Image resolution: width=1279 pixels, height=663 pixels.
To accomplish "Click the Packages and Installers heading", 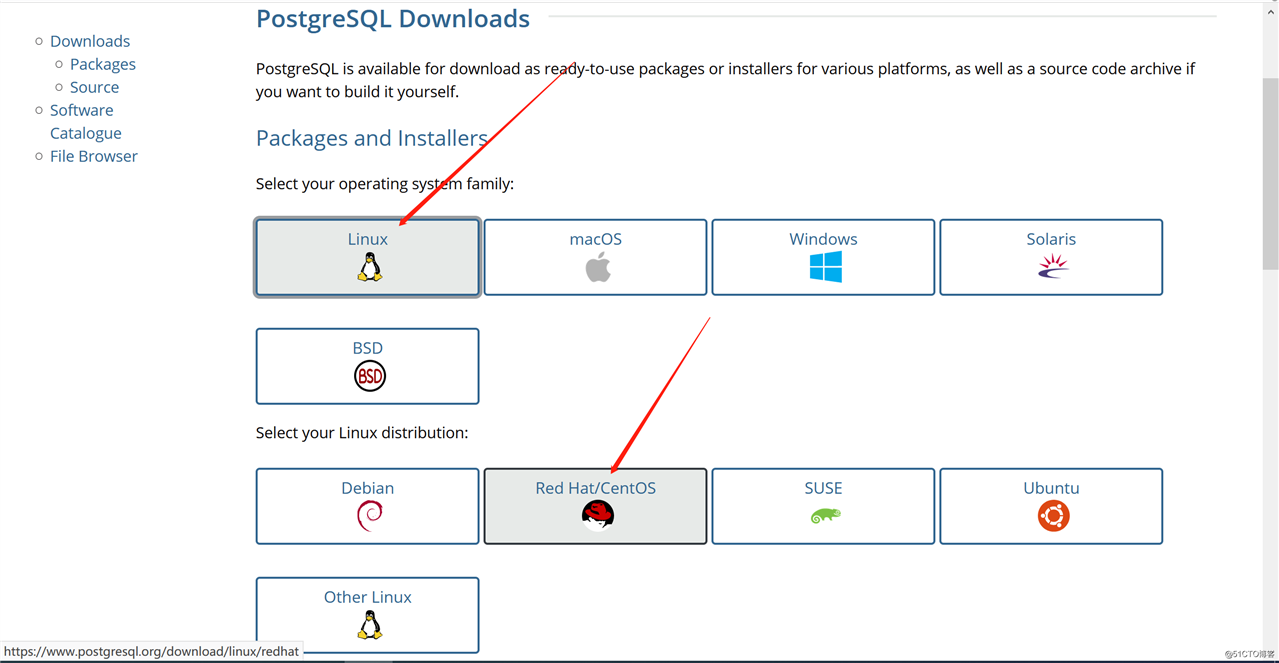I will [x=372, y=138].
